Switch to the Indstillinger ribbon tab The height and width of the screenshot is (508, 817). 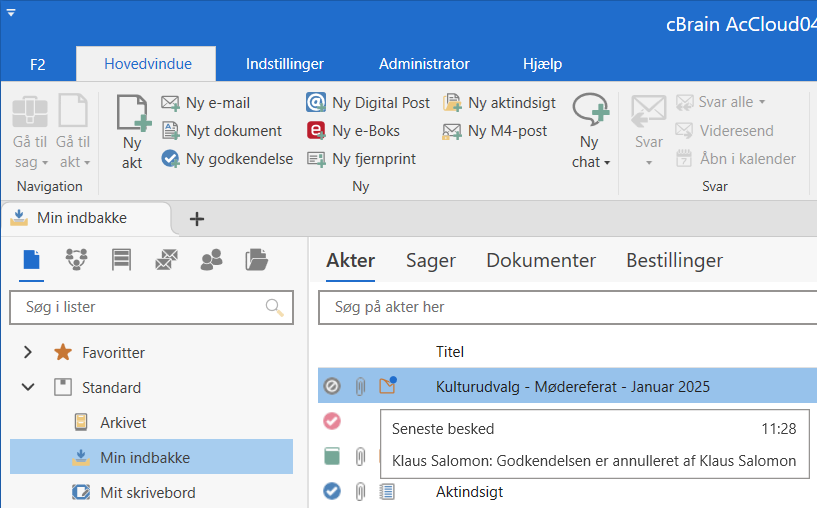point(285,64)
